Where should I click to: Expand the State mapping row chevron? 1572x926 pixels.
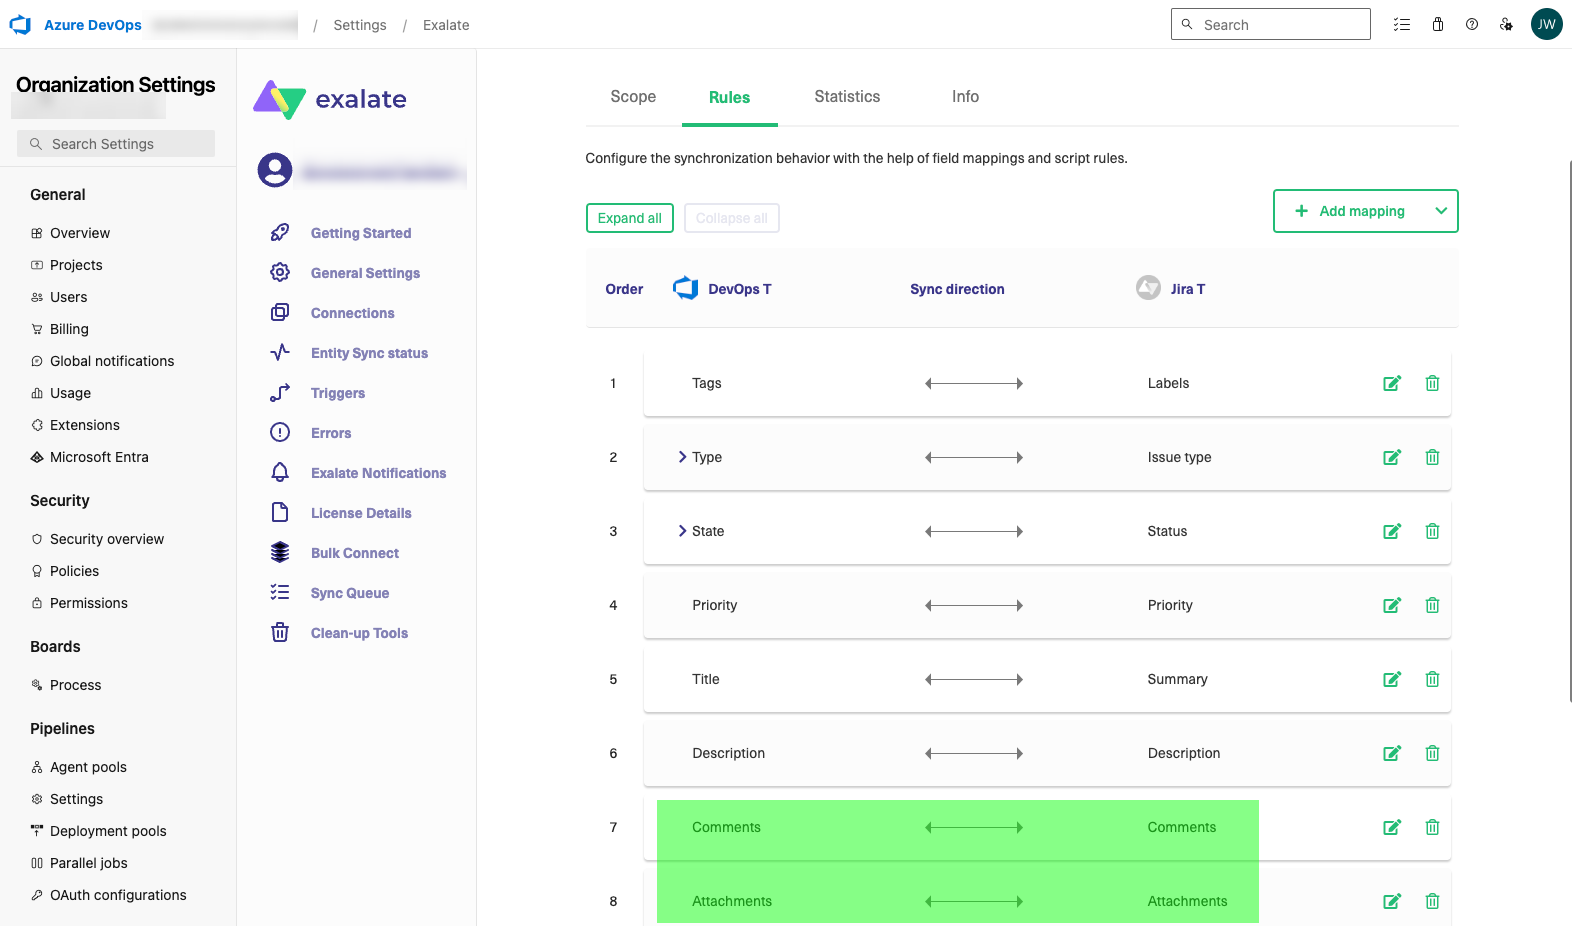[682, 531]
